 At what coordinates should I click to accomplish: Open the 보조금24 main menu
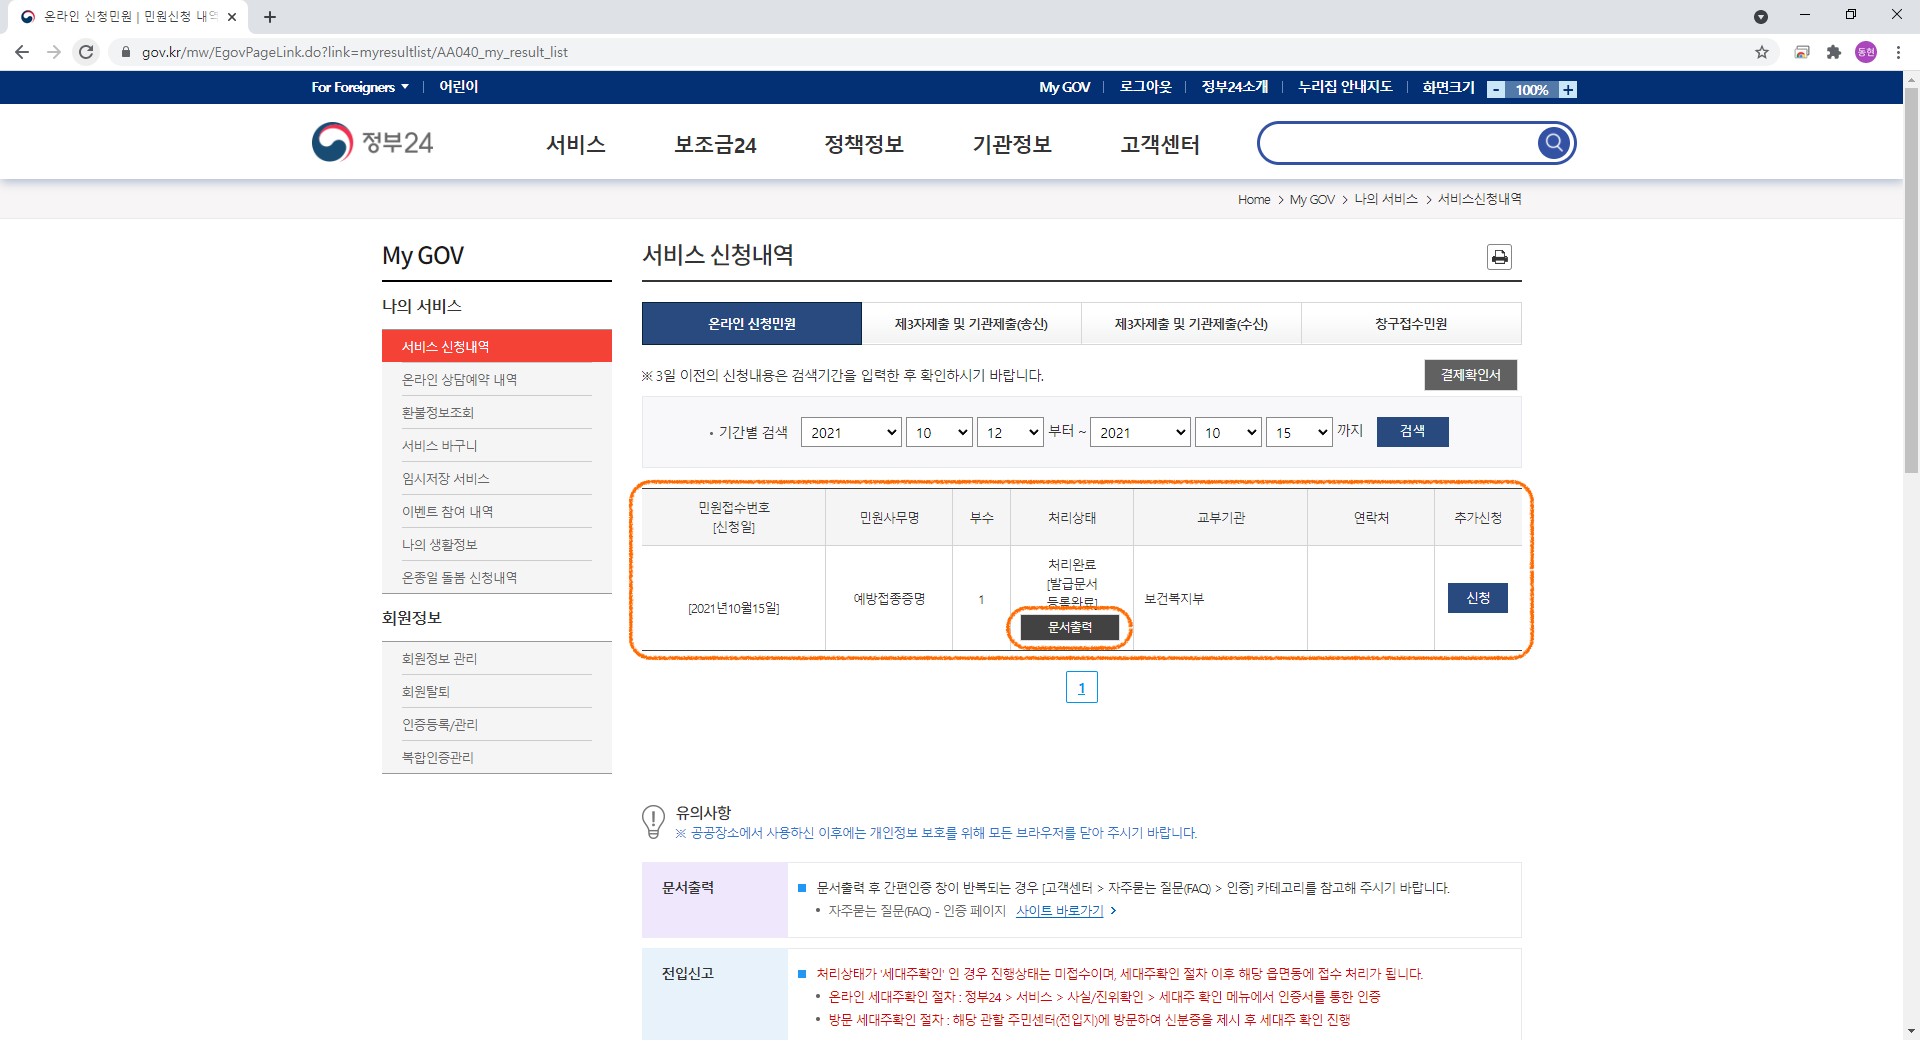point(715,144)
